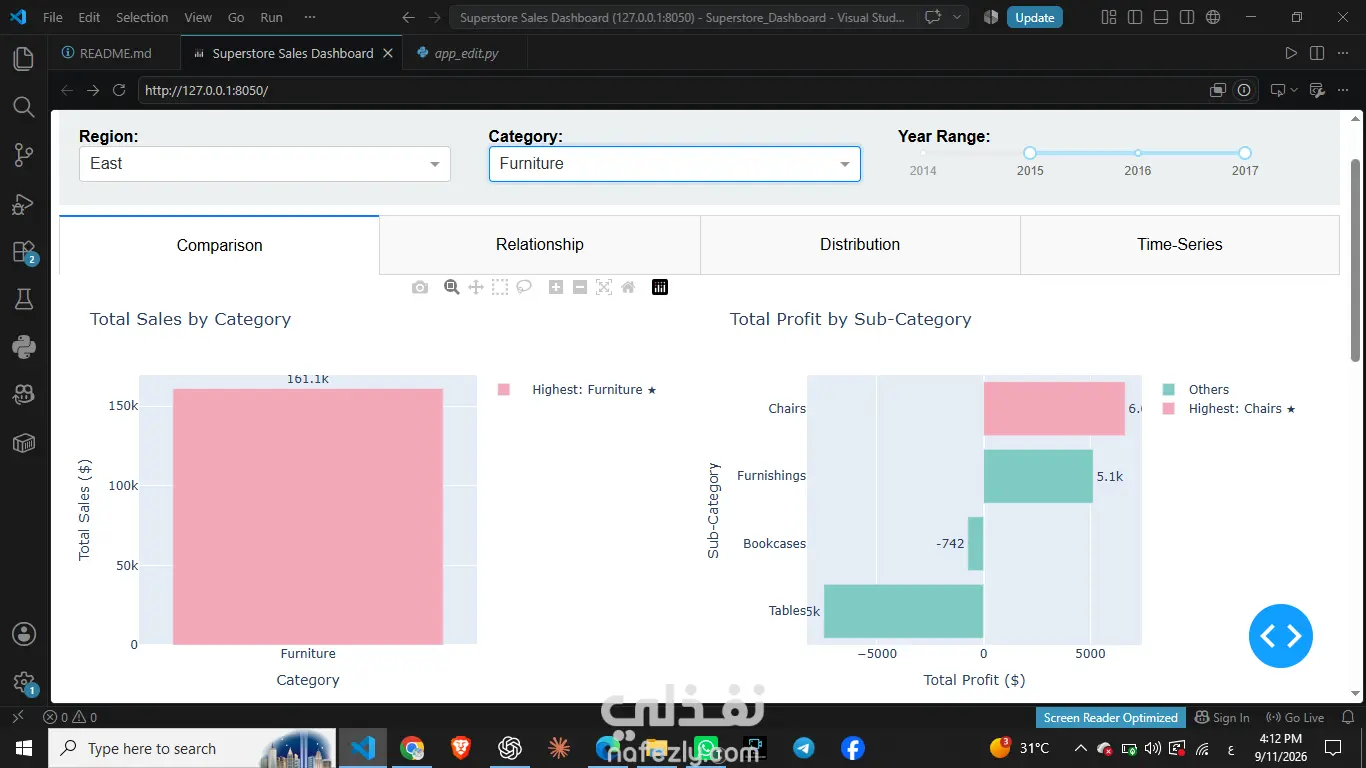Click the Plotly camera download icon
Image resolution: width=1366 pixels, height=768 pixels.
tap(420, 287)
